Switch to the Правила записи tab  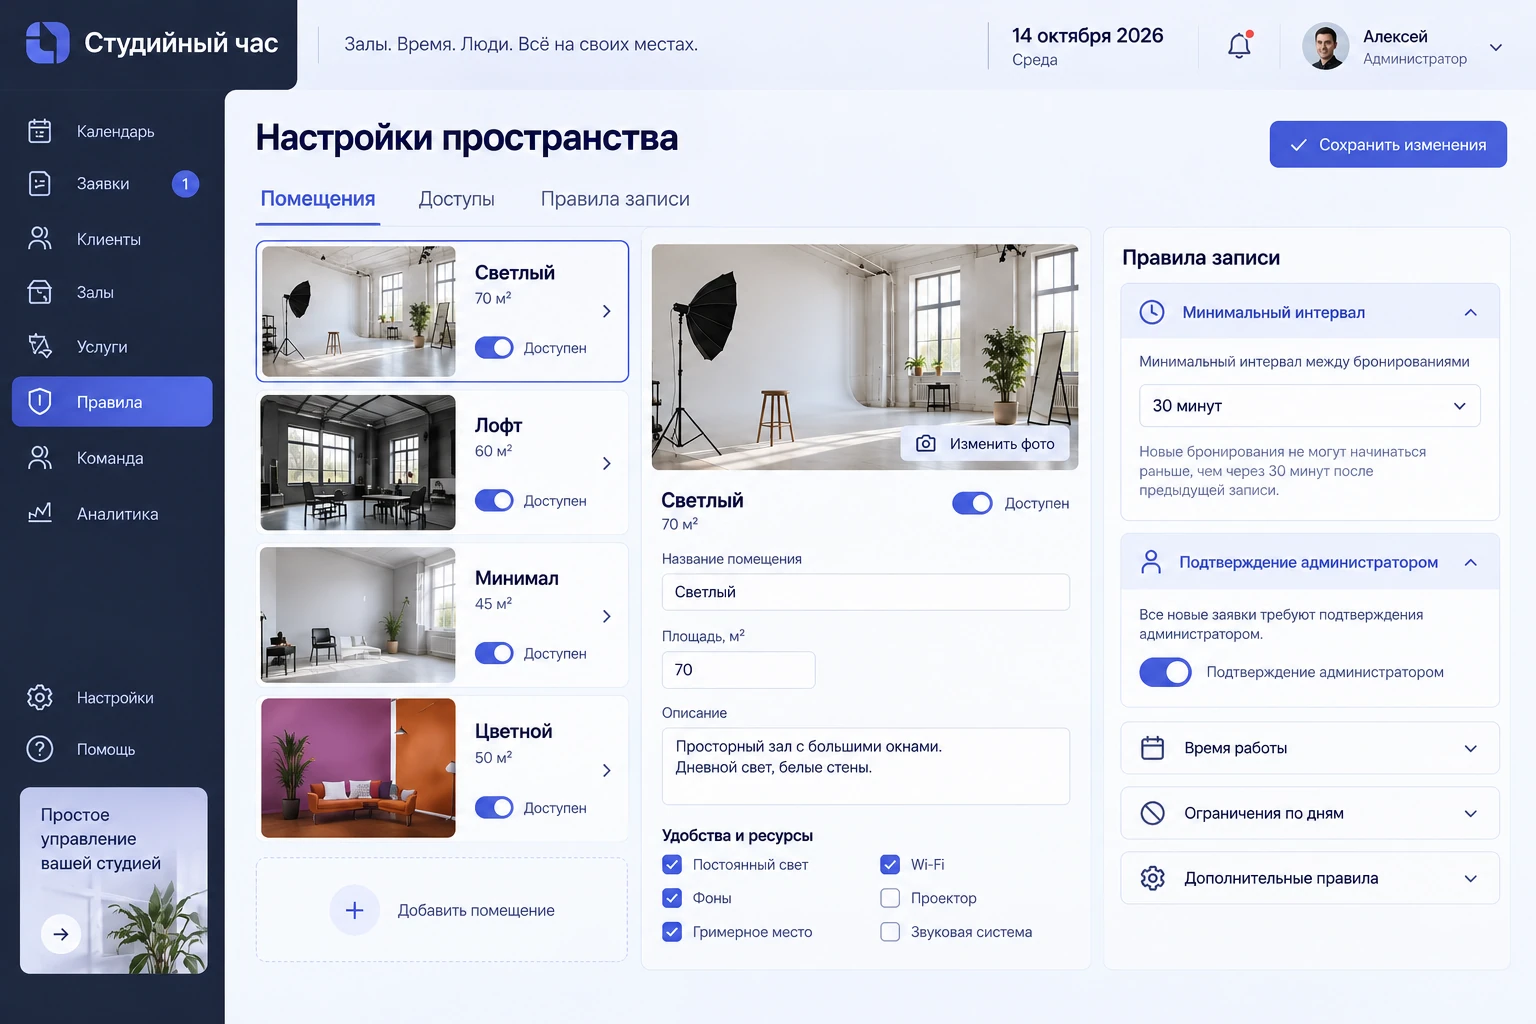pos(615,199)
